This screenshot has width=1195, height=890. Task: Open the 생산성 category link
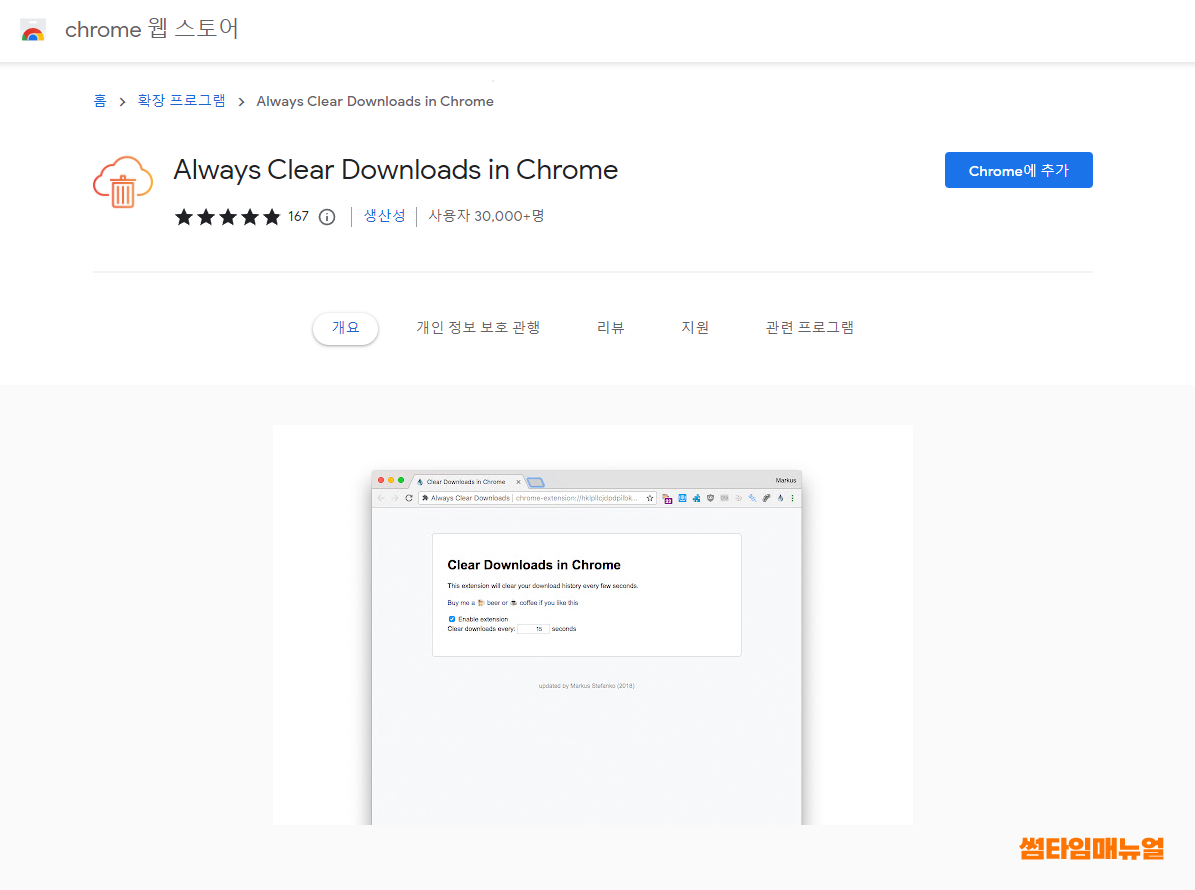(x=384, y=216)
